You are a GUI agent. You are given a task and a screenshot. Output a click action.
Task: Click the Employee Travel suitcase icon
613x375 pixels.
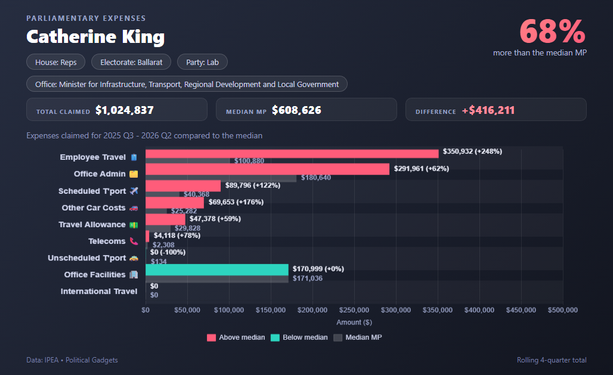[x=134, y=157]
